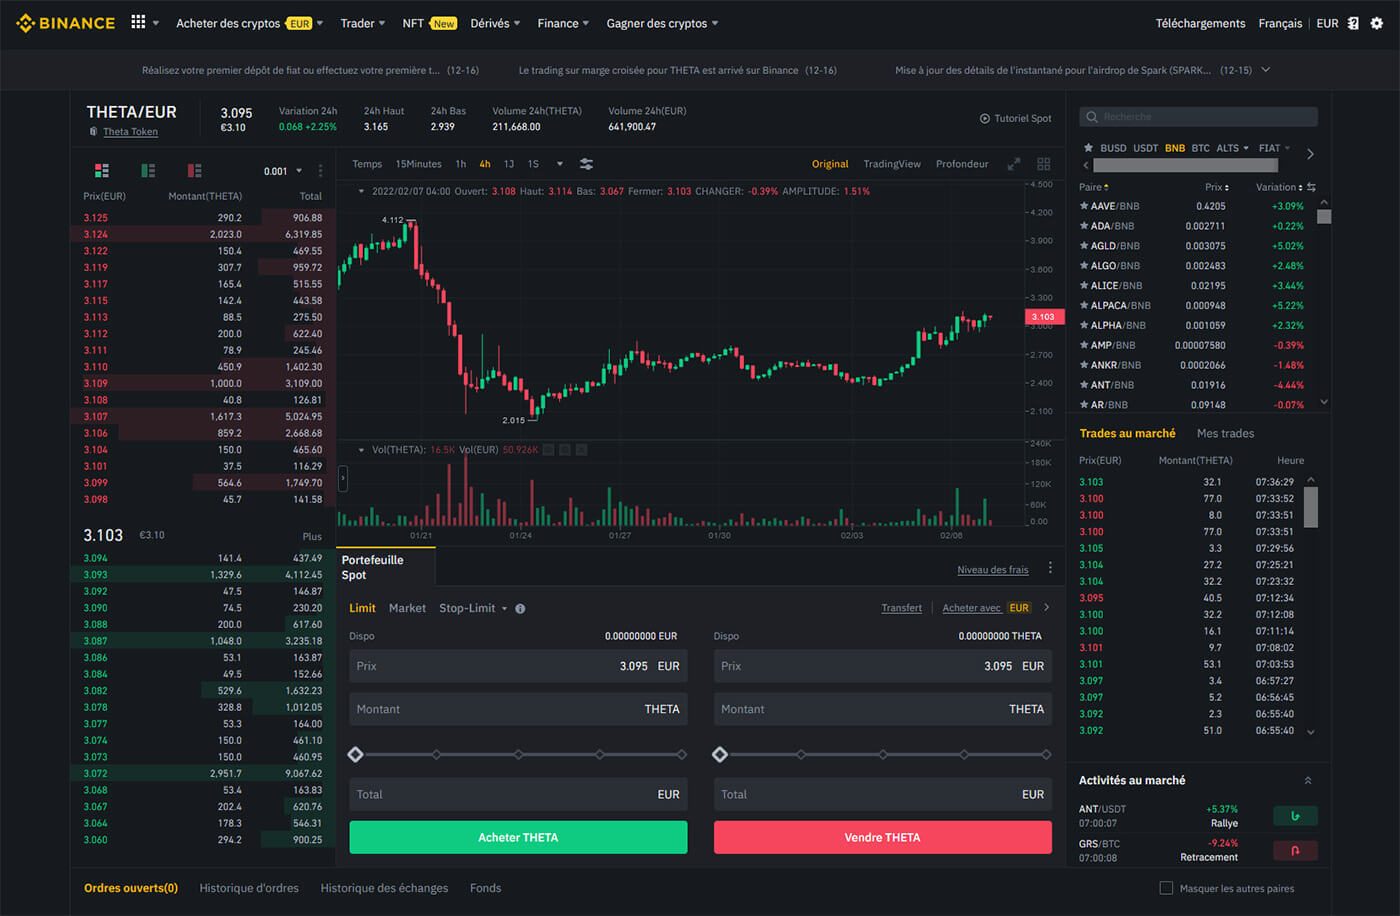Open Téléchargements in top bar

[1200, 23]
